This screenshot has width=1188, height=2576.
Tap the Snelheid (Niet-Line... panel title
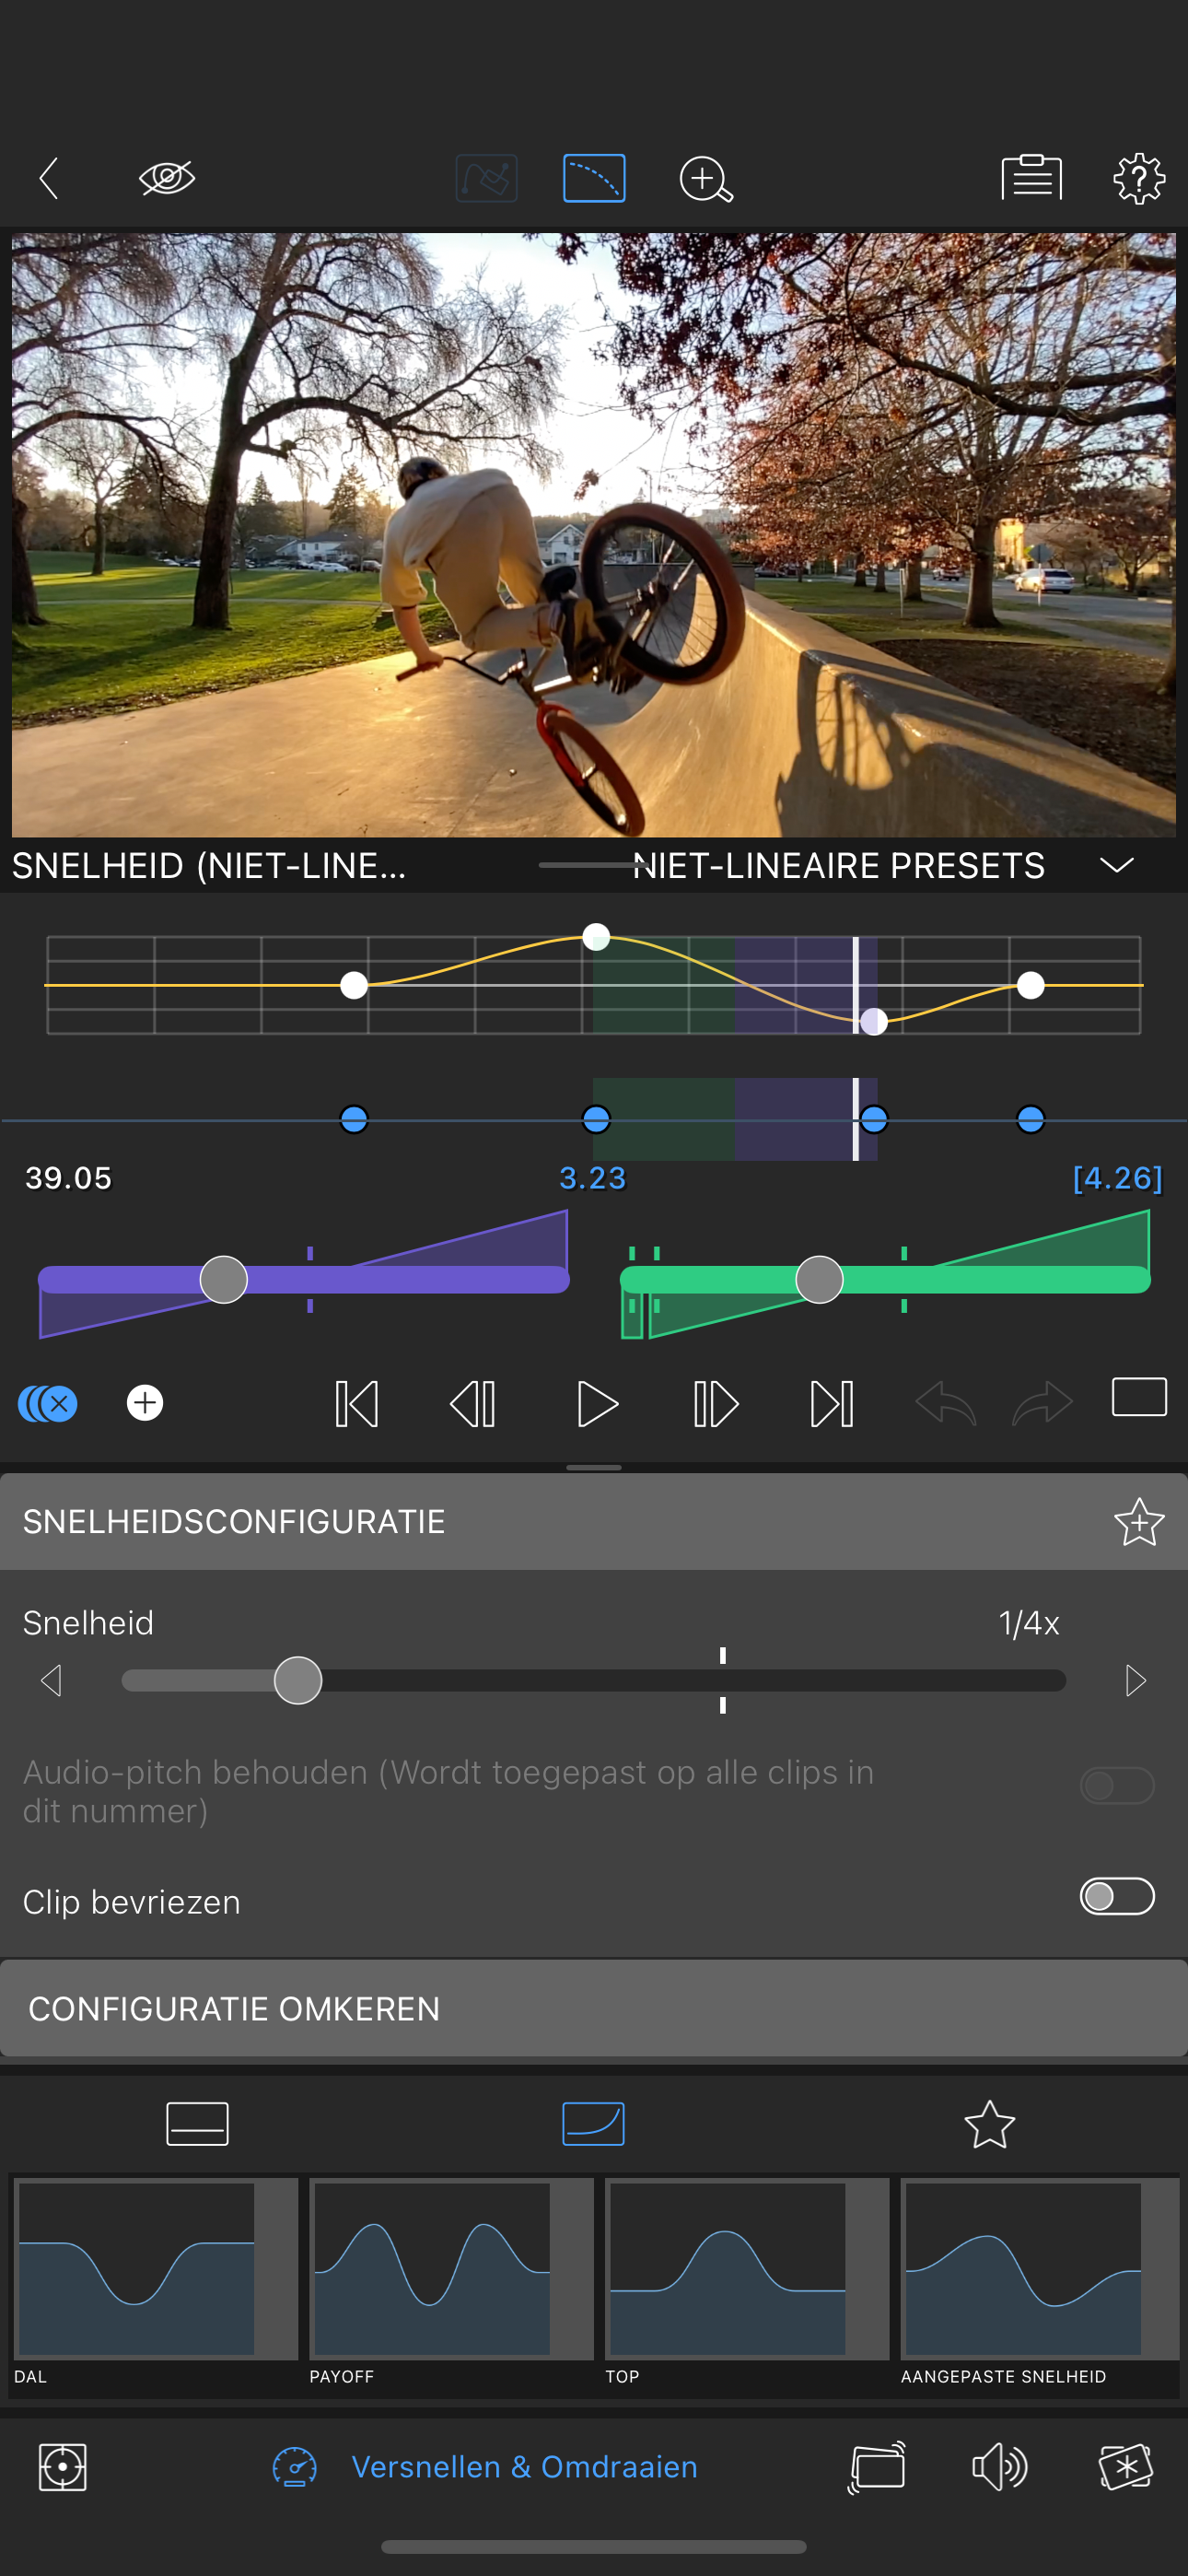click(209, 865)
